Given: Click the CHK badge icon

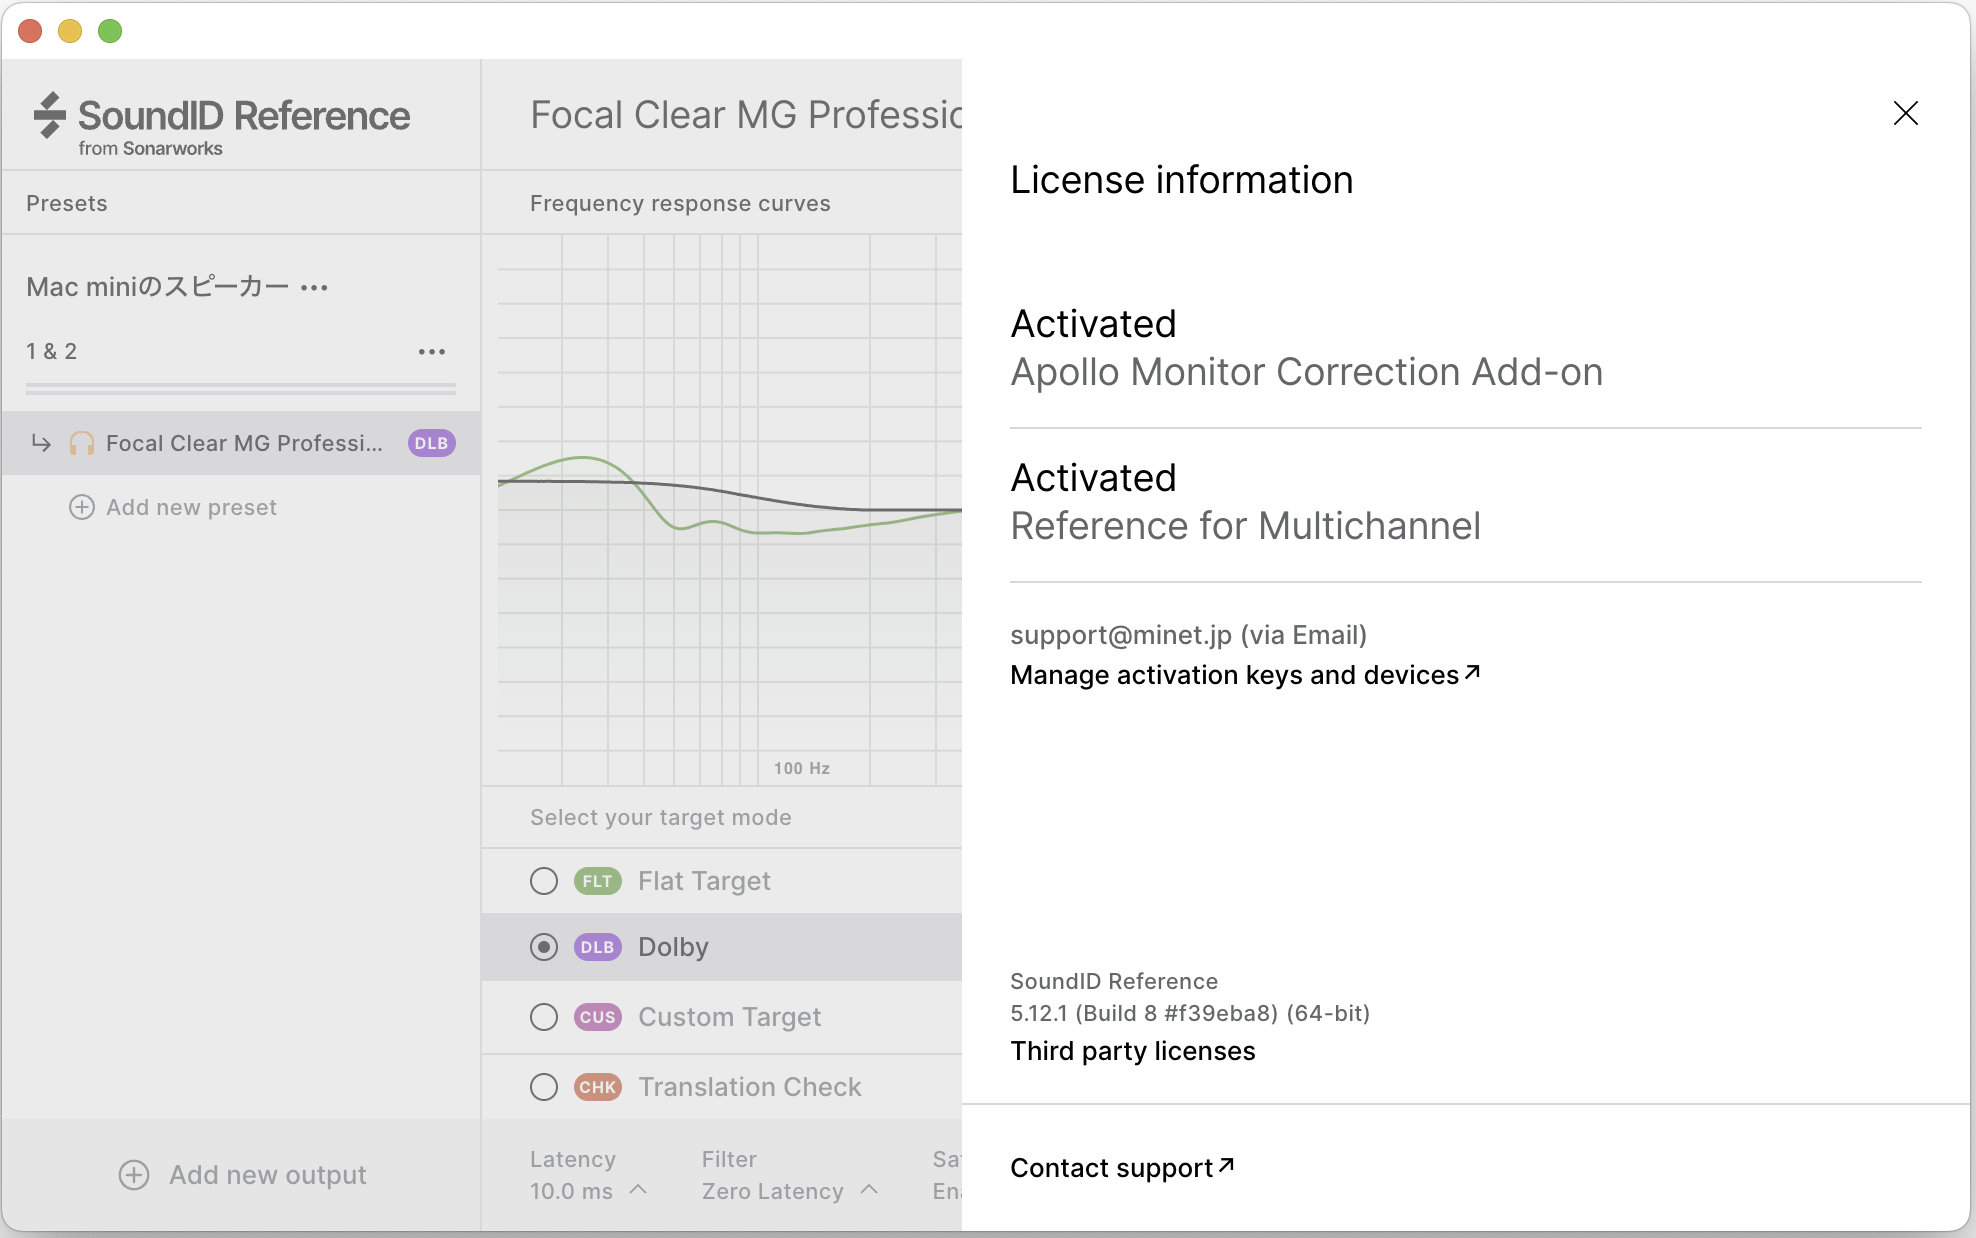Looking at the screenshot, I should (x=597, y=1087).
